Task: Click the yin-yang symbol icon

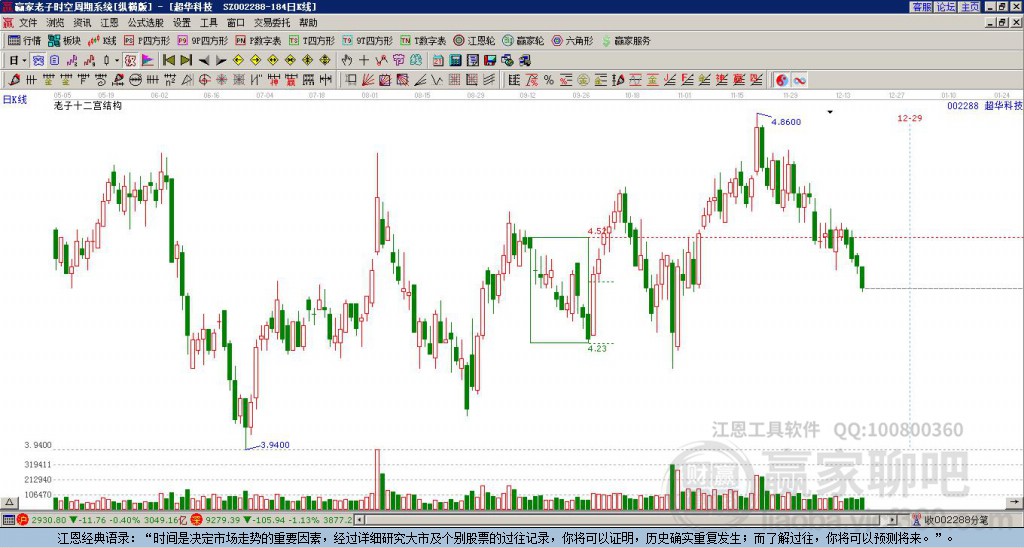Action: (781, 80)
